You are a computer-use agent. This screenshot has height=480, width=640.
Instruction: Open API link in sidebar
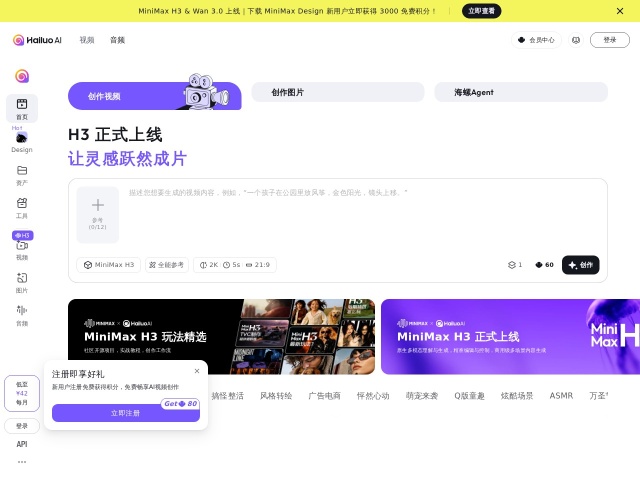point(22,444)
